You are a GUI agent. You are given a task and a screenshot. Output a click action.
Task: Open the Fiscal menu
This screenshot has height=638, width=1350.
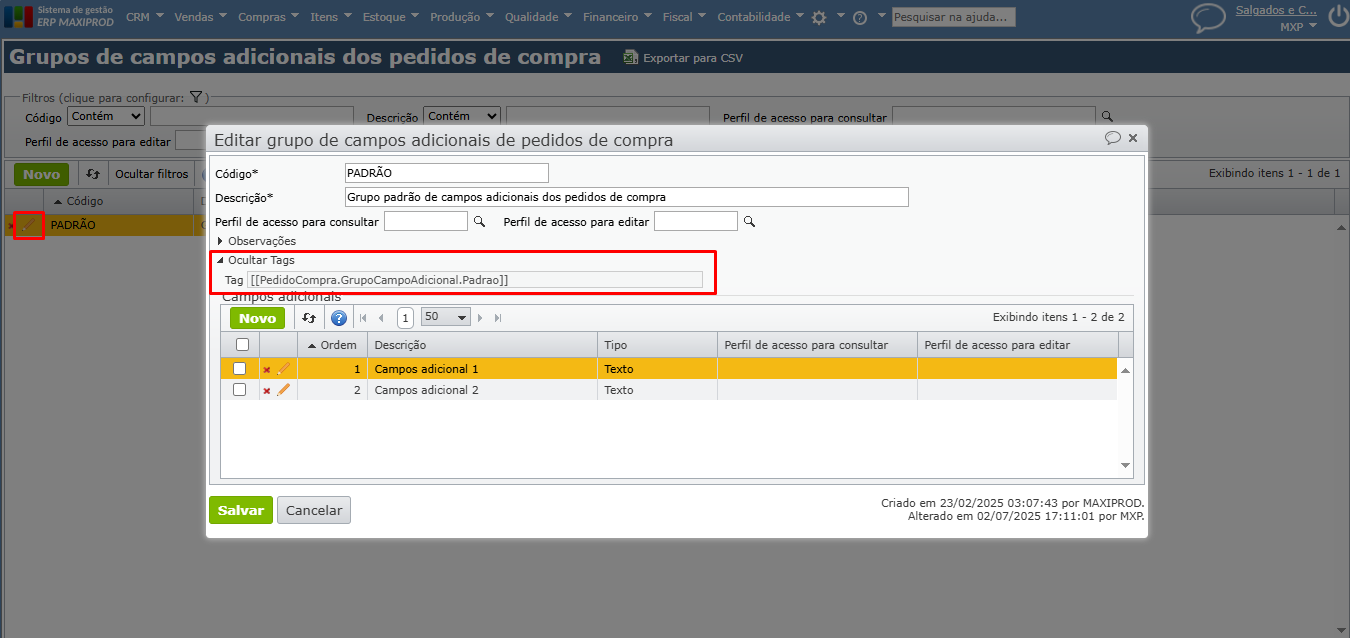684,17
